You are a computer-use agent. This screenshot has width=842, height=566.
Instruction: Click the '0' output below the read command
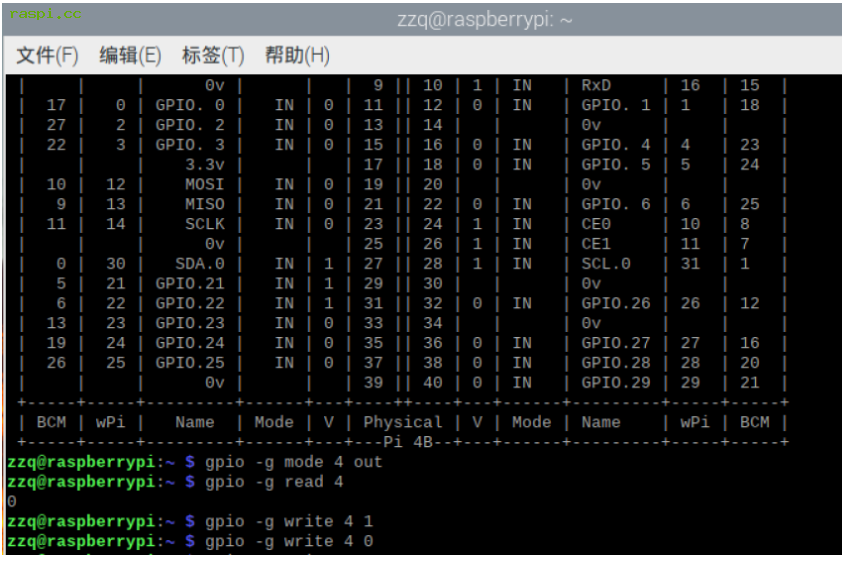(x=11, y=501)
